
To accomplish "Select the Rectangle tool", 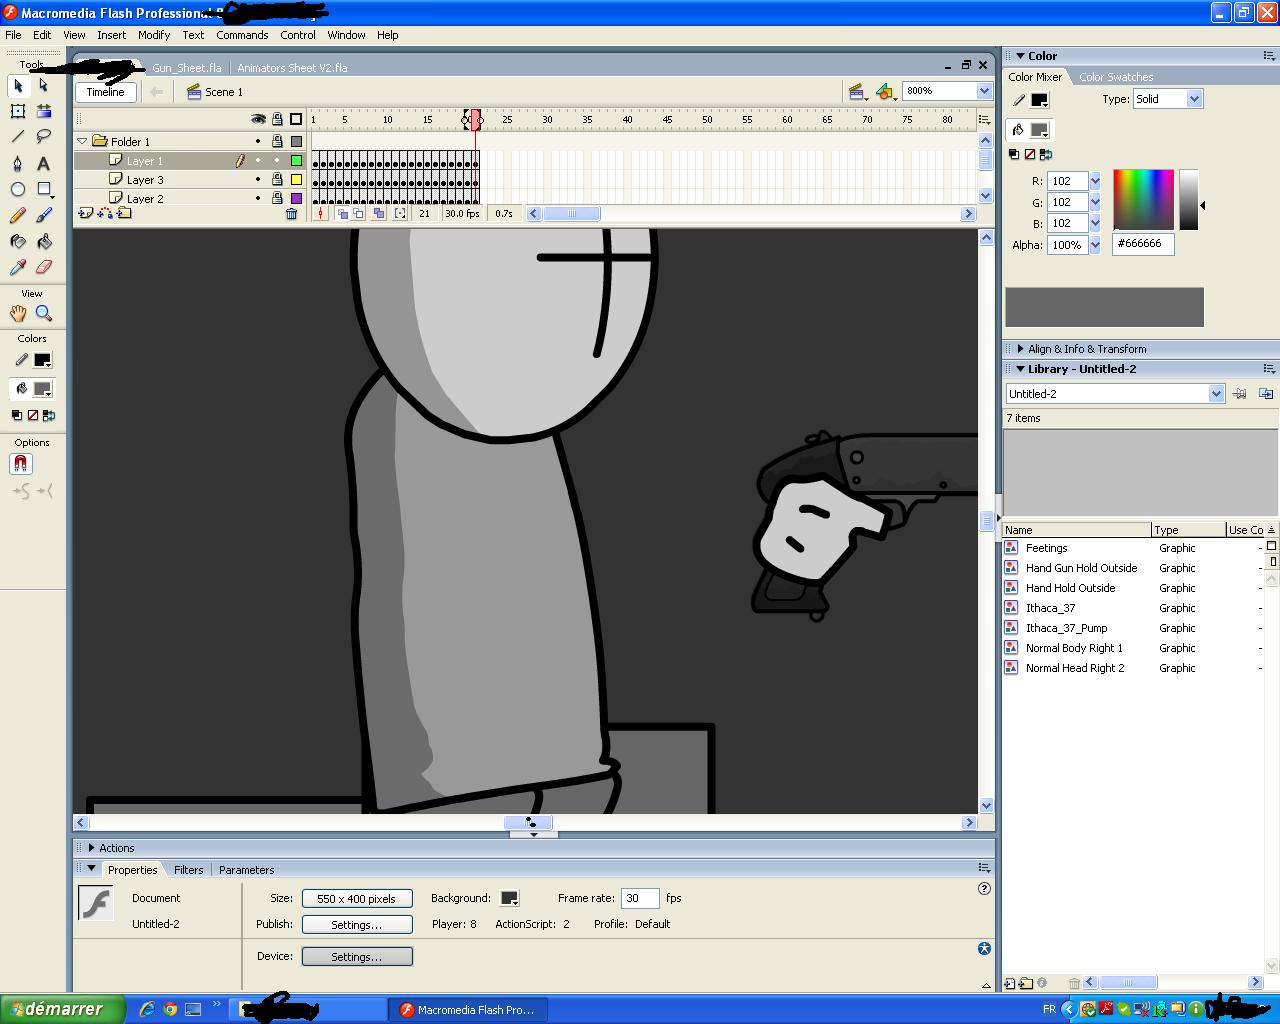I will pyautogui.click(x=44, y=189).
